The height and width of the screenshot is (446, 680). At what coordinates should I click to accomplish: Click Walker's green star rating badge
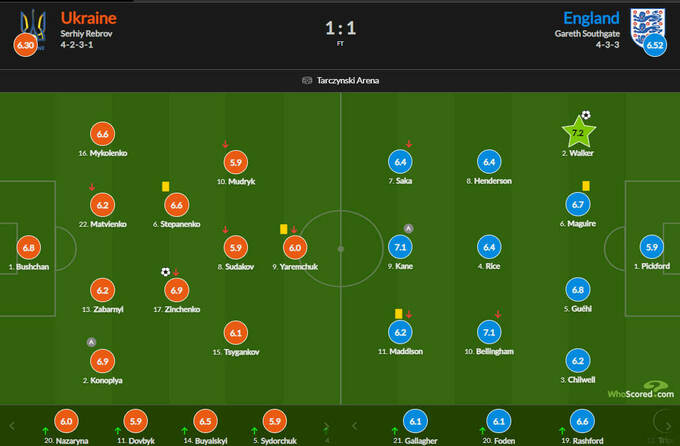[x=578, y=132]
